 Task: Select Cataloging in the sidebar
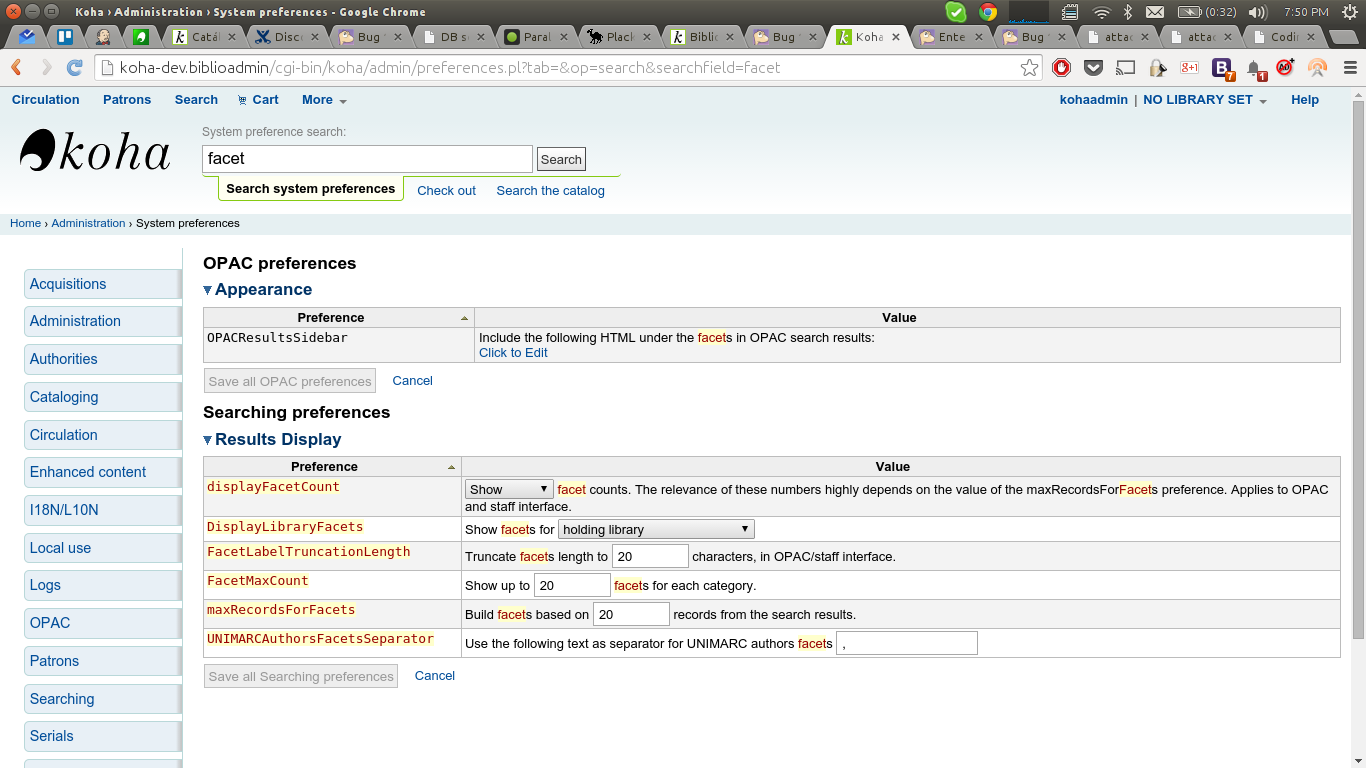pyautogui.click(x=64, y=397)
